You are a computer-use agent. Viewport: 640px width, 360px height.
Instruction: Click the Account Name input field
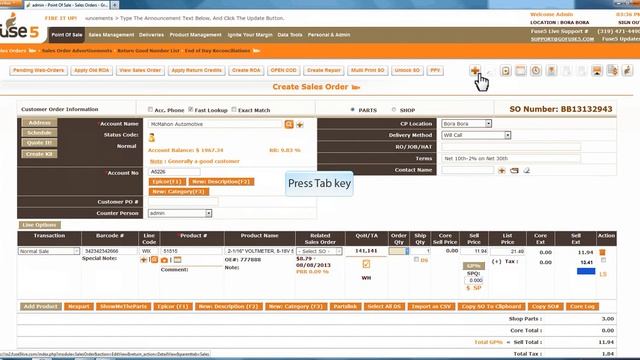(x=215, y=124)
